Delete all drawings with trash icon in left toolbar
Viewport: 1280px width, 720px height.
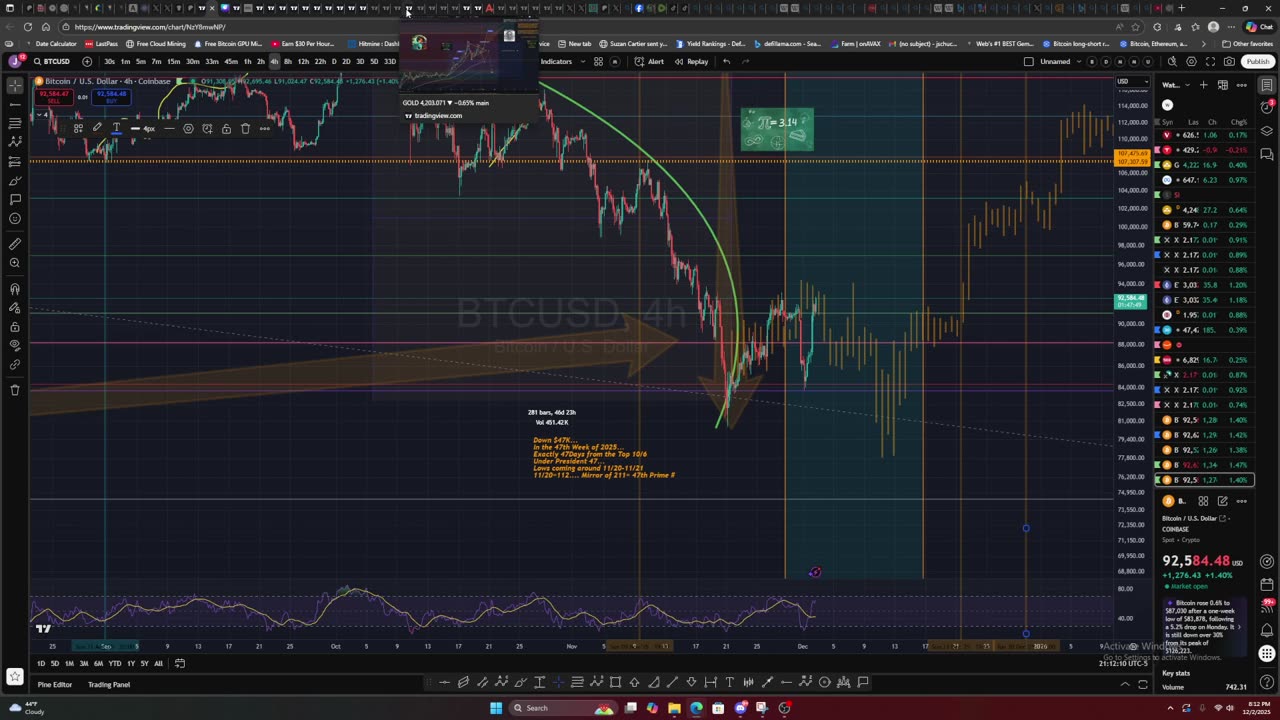[14, 390]
